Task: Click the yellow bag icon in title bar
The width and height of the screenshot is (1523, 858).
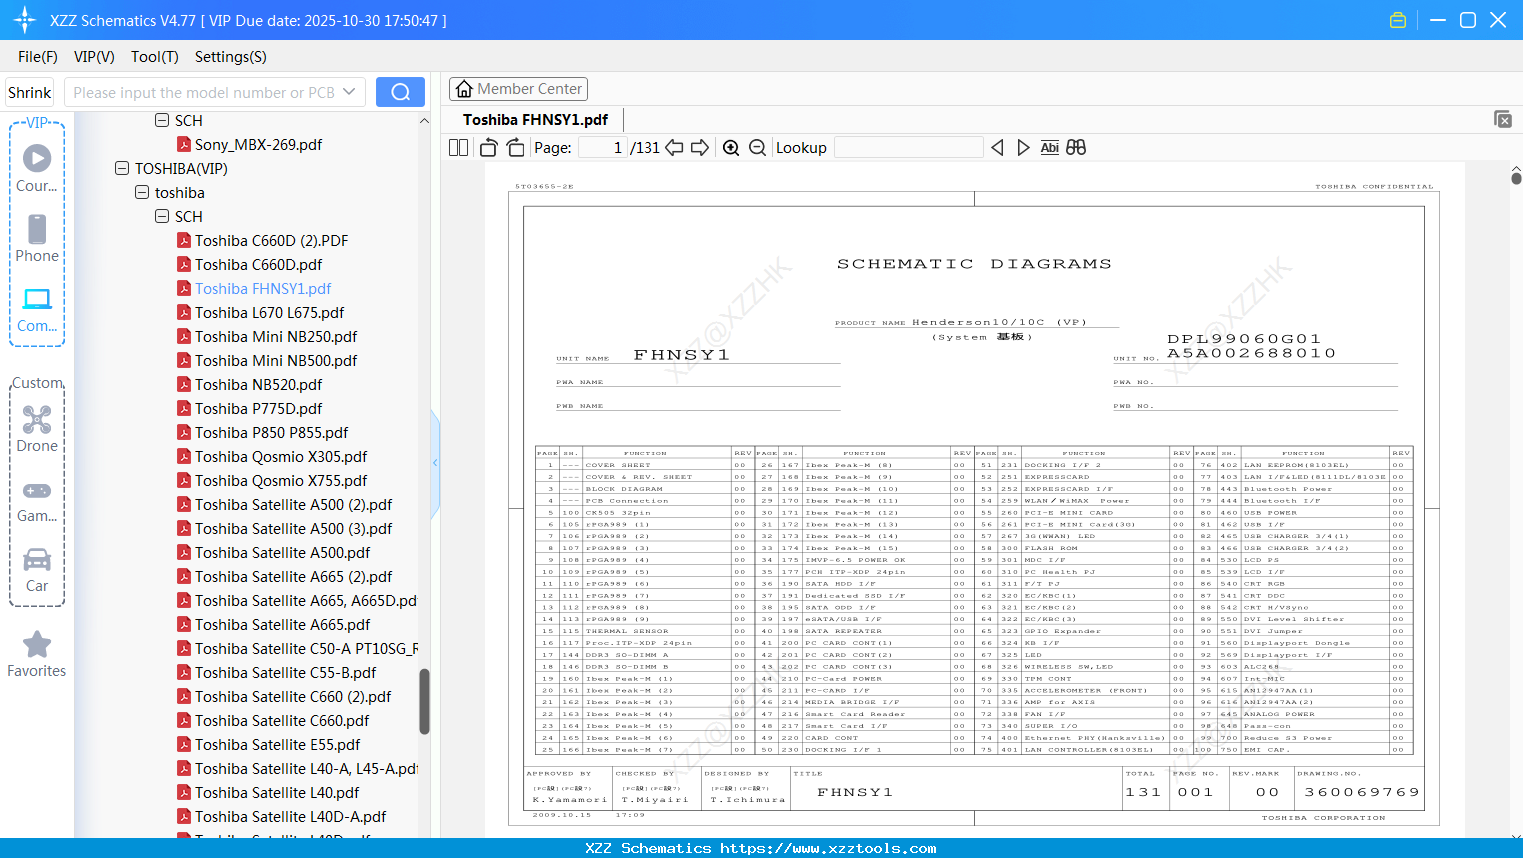Action: 1398,20
